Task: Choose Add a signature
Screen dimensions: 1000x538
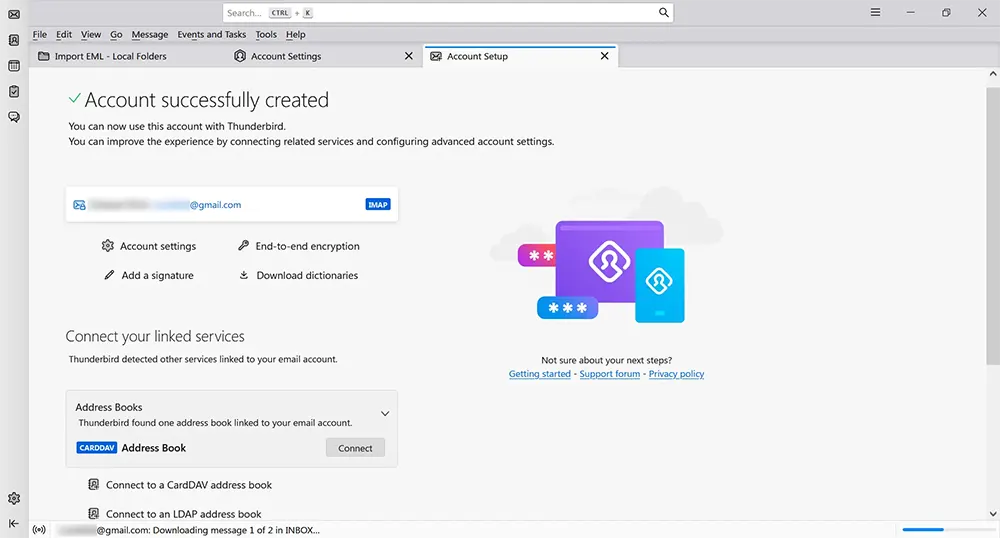Action: pyautogui.click(x=158, y=275)
